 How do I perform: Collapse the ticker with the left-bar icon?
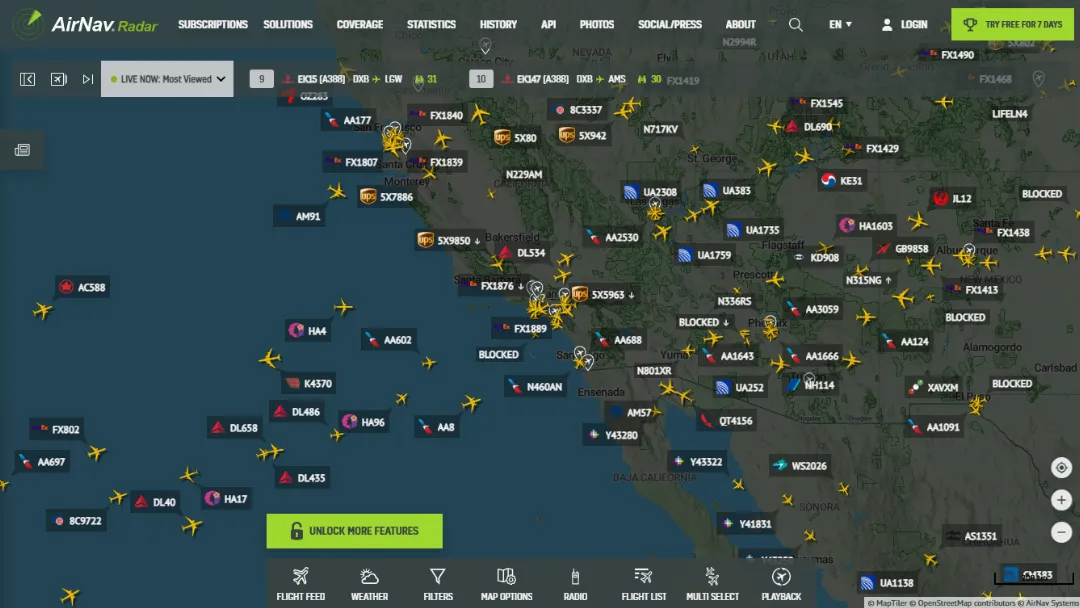pyautogui.click(x=28, y=79)
